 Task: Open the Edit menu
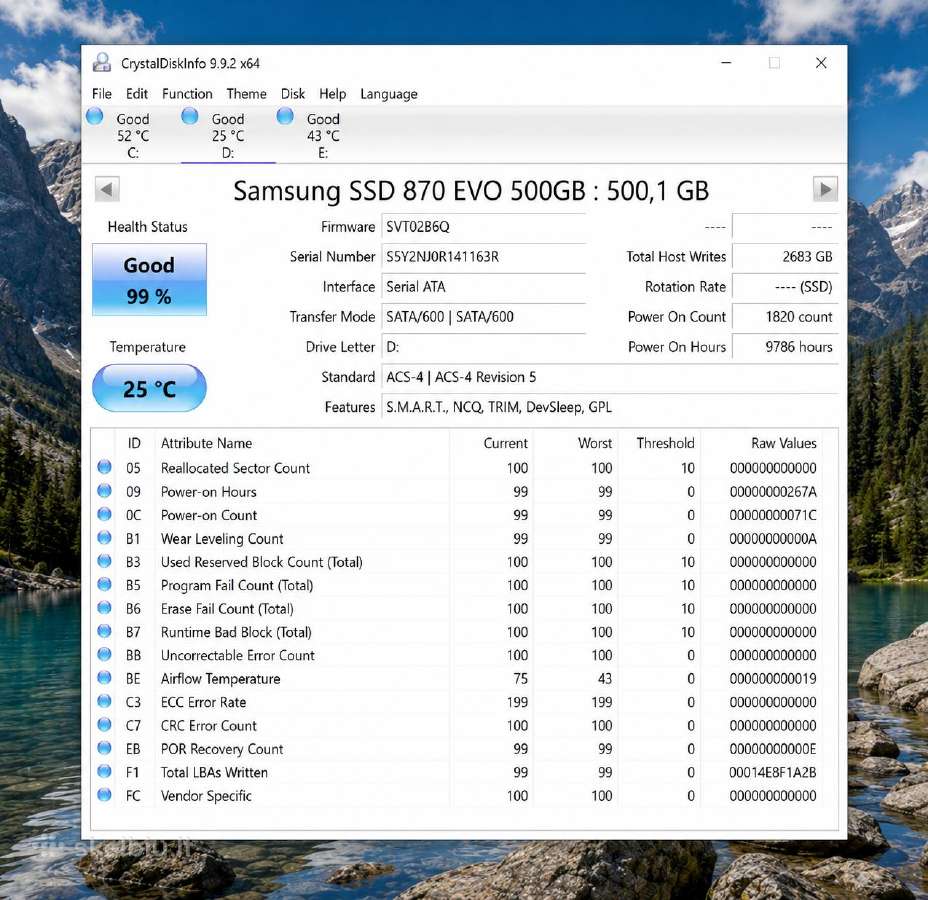[137, 93]
